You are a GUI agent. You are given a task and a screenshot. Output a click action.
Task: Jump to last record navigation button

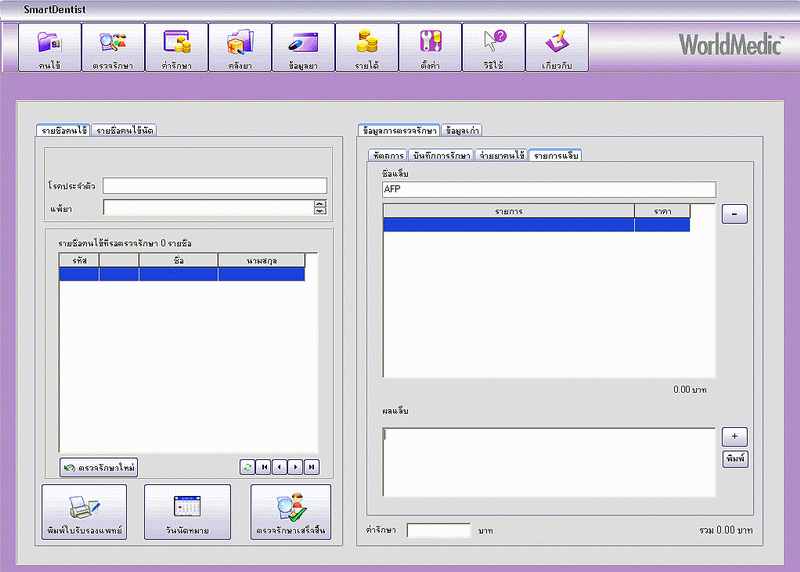(311, 467)
